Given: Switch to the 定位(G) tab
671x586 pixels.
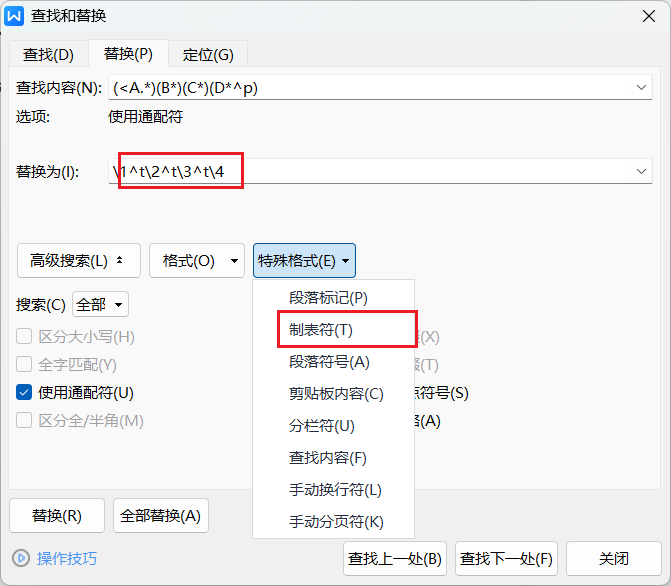Looking at the screenshot, I should click(208, 55).
